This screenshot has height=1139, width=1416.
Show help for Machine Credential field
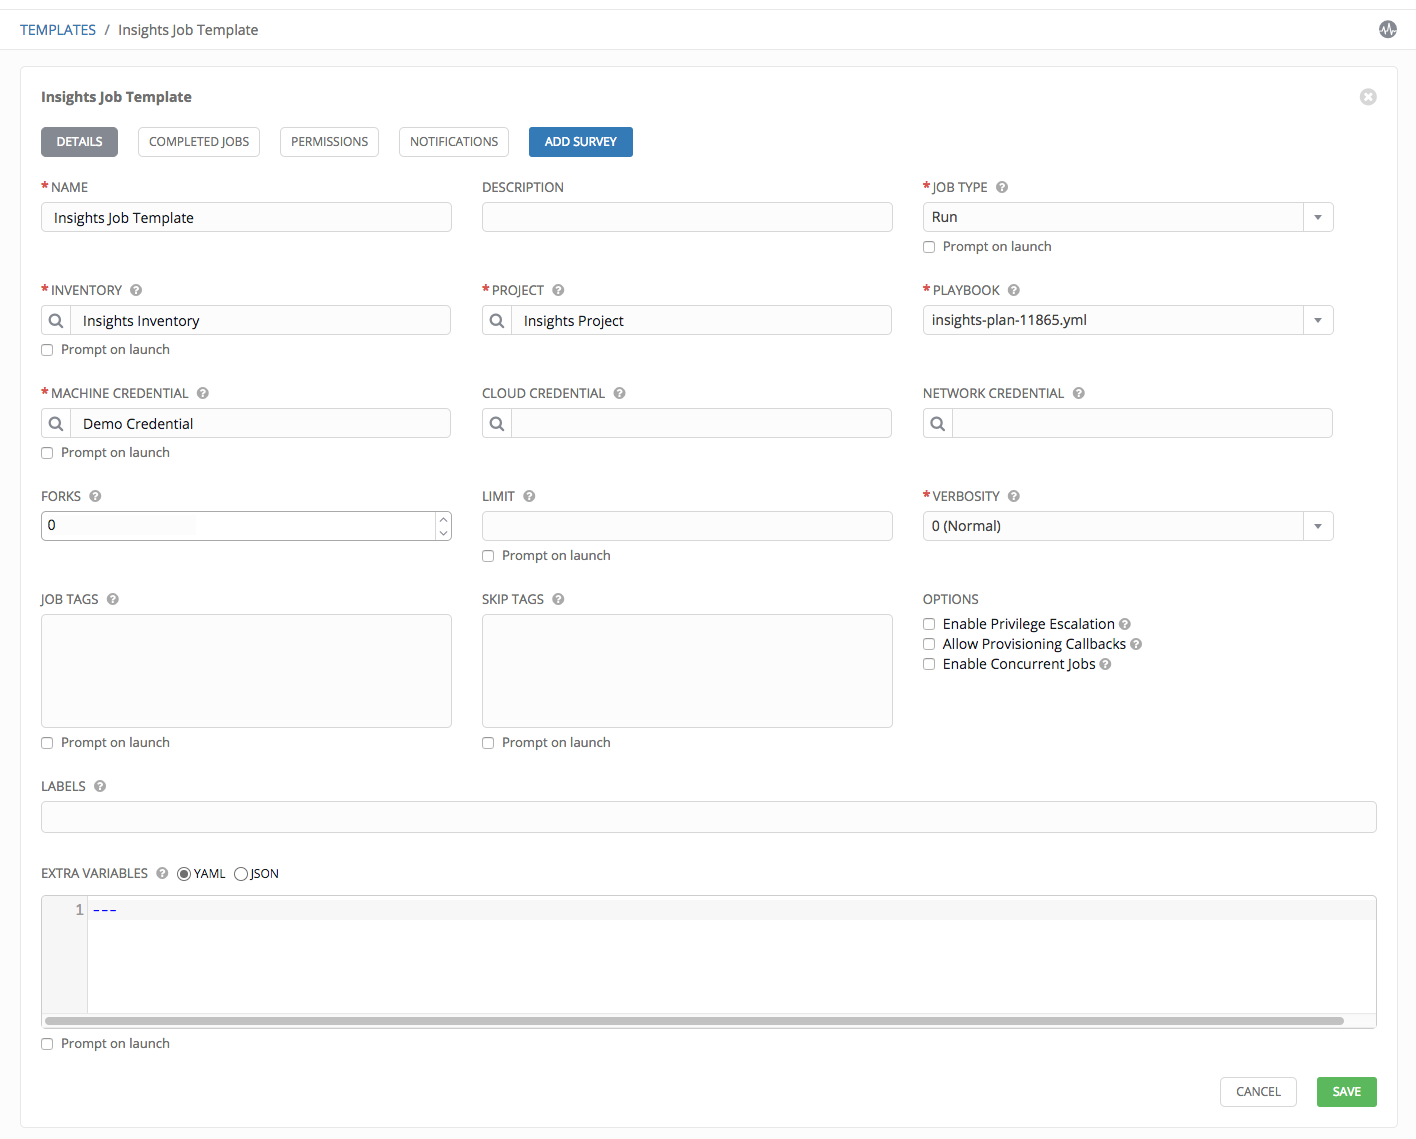click(x=202, y=393)
